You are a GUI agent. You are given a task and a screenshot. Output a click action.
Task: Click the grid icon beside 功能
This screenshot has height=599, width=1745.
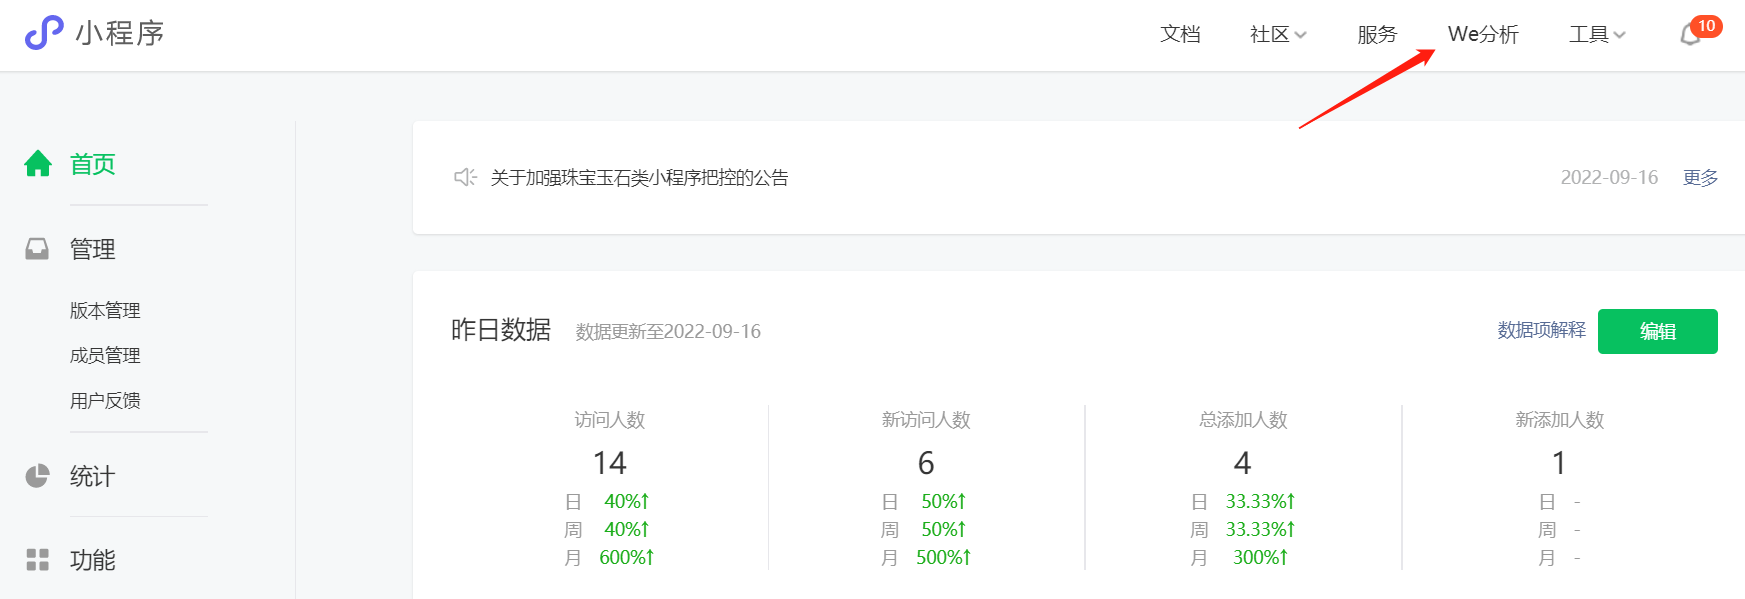(x=37, y=560)
